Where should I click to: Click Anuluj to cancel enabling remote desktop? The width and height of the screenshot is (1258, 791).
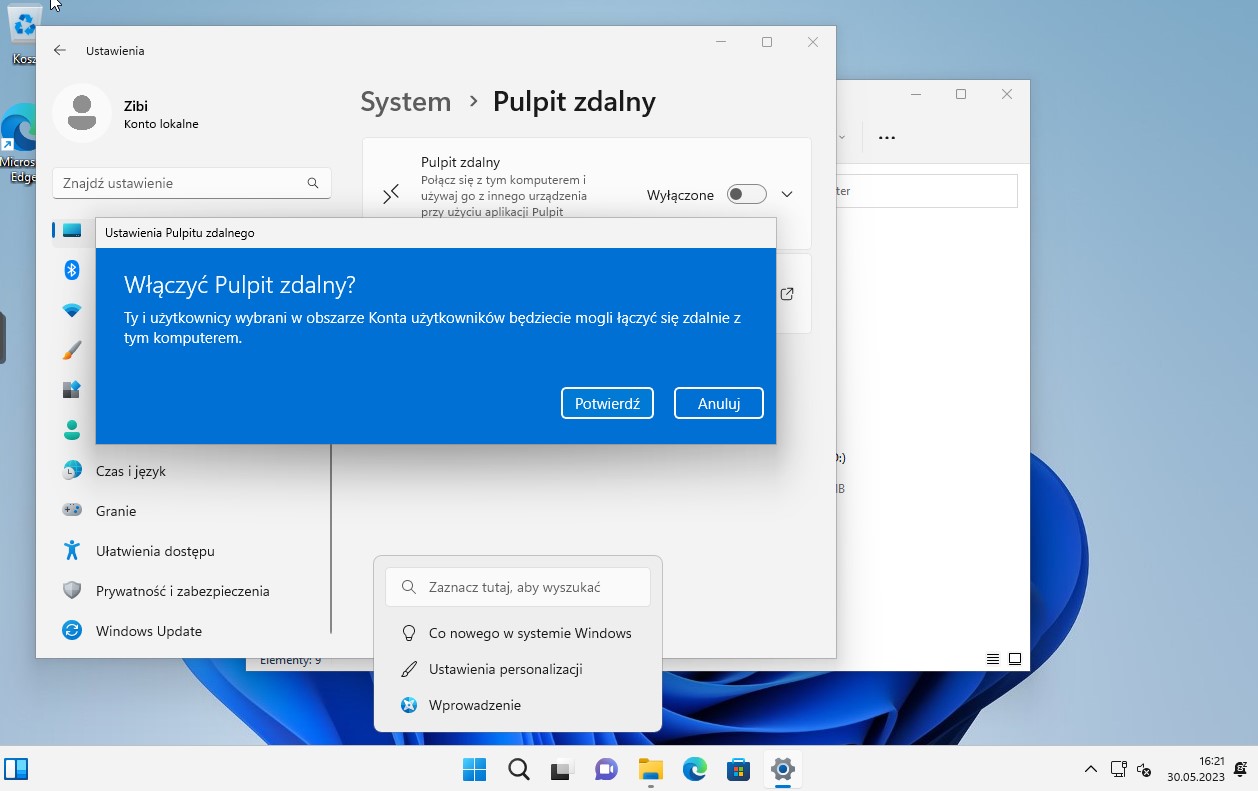click(x=718, y=403)
